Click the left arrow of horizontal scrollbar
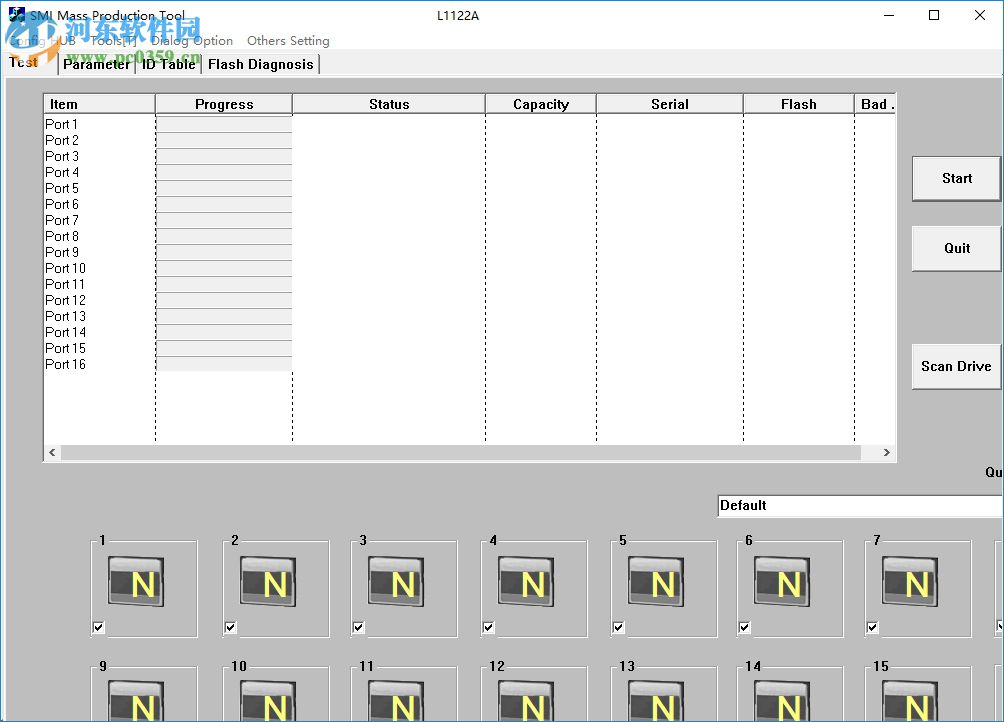 [53, 453]
